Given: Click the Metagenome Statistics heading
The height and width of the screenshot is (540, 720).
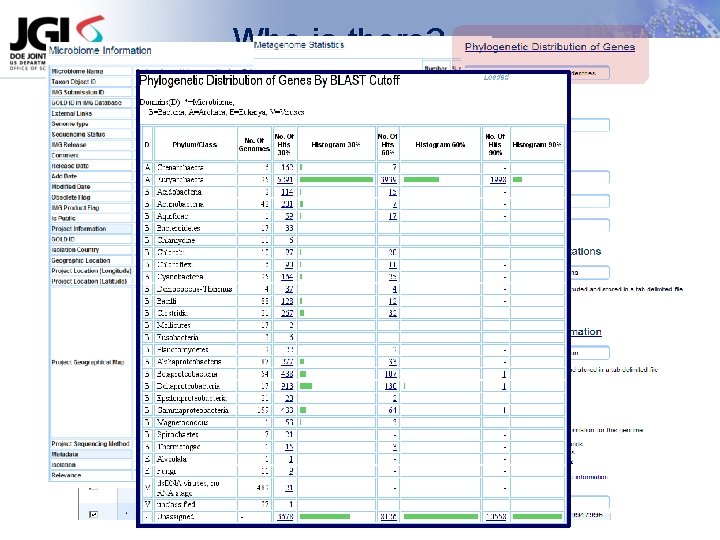Looking at the screenshot, I should (x=299, y=45).
